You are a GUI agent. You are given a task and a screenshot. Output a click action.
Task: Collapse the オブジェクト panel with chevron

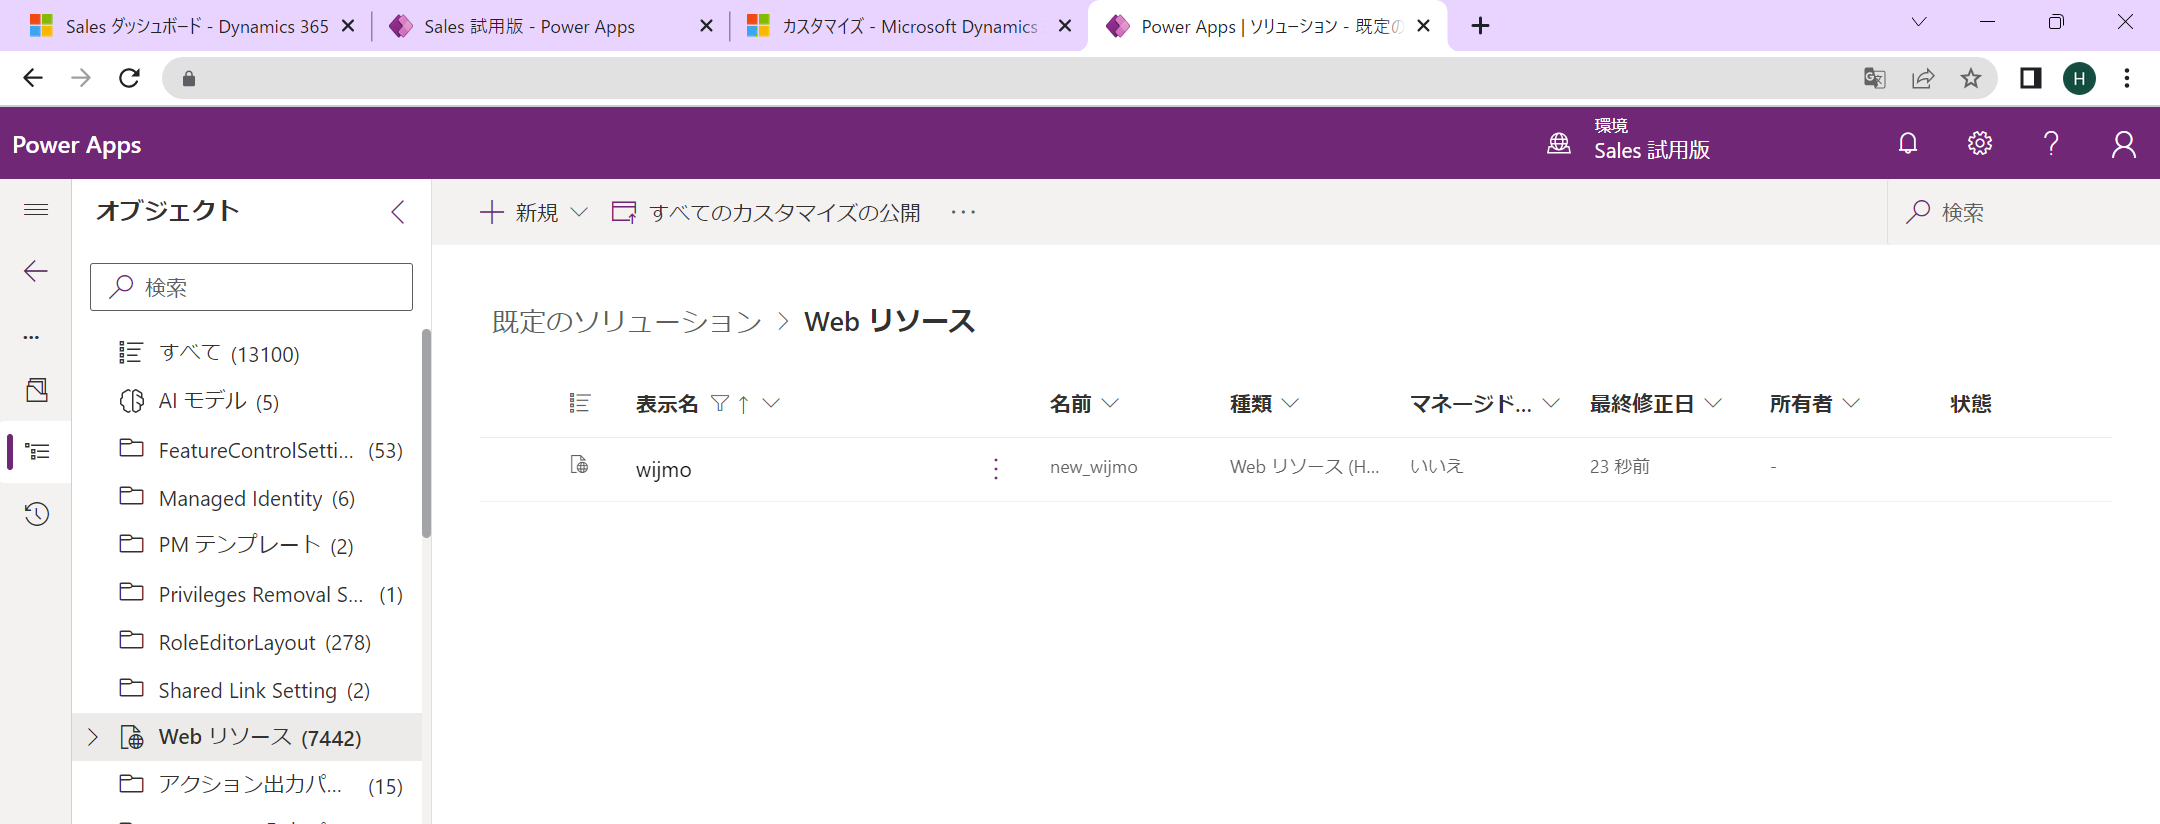pos(398,212)
